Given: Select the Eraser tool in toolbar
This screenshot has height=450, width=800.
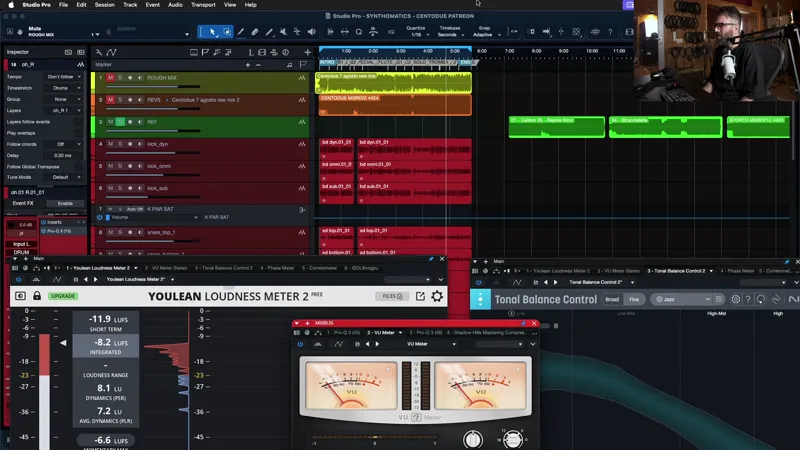Looking at the screenshot, I should pyautogui.click(x=255, y=32).
